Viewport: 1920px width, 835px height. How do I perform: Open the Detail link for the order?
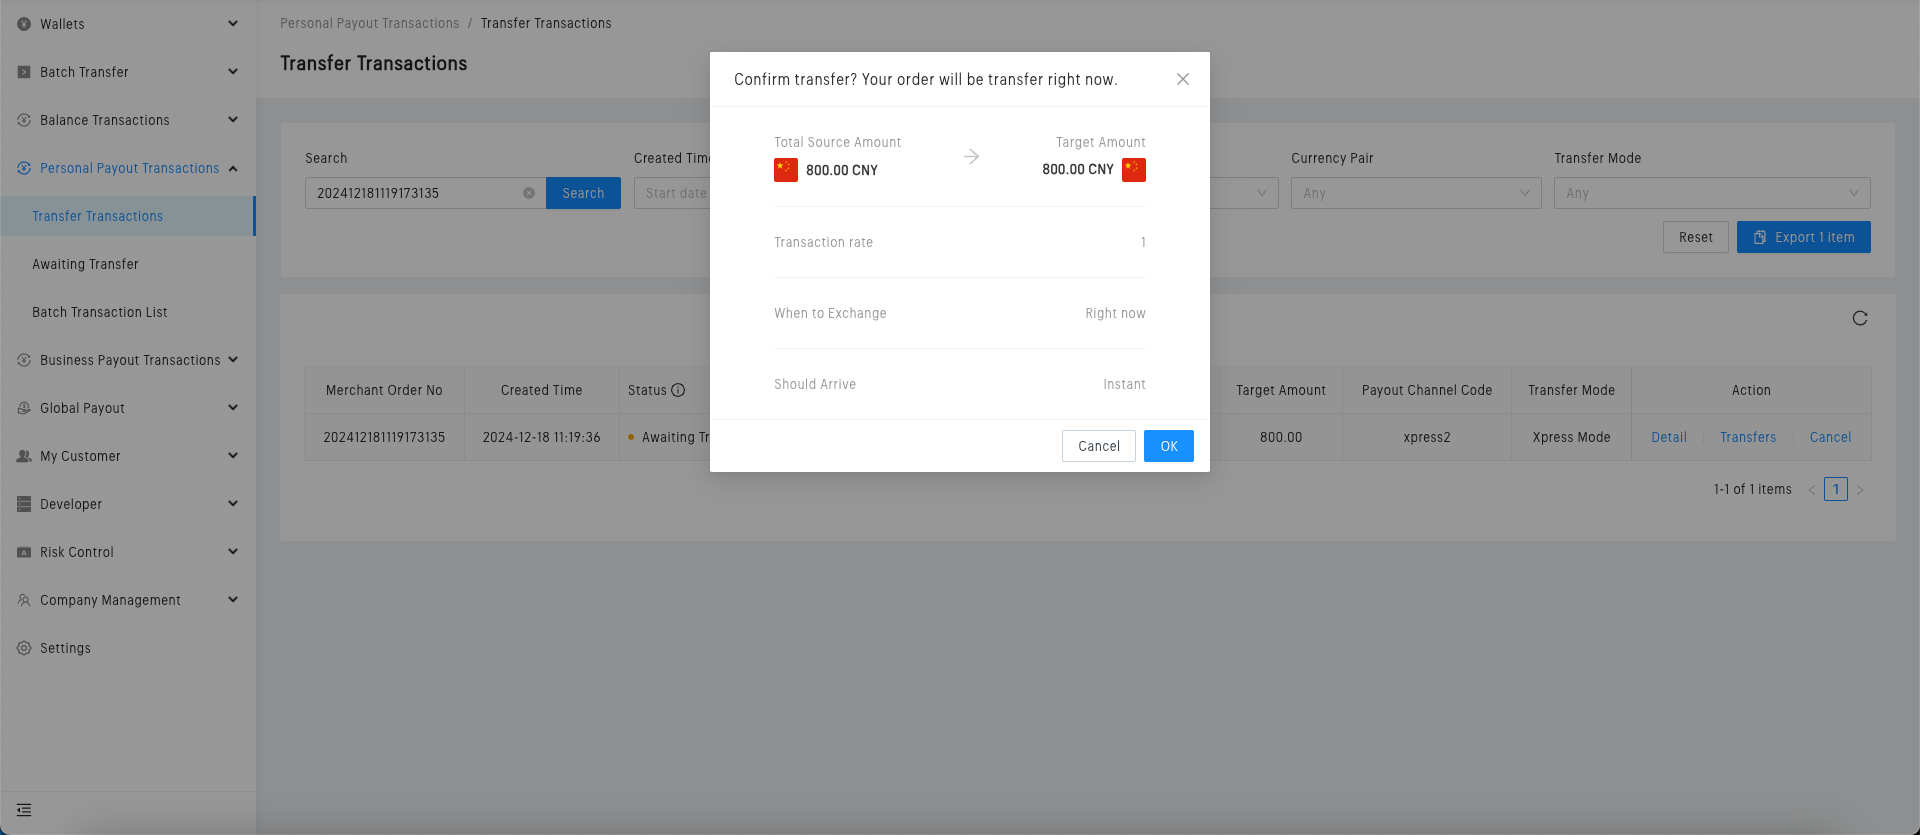(x=1668, y=437)
